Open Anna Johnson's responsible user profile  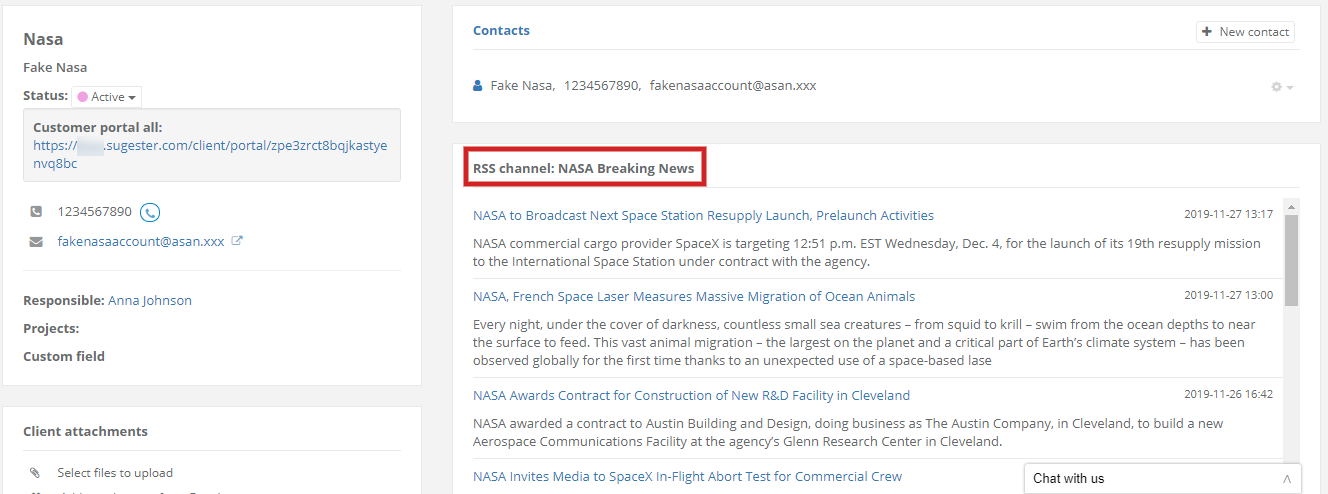pyautogui.click(x=150, y=300)
